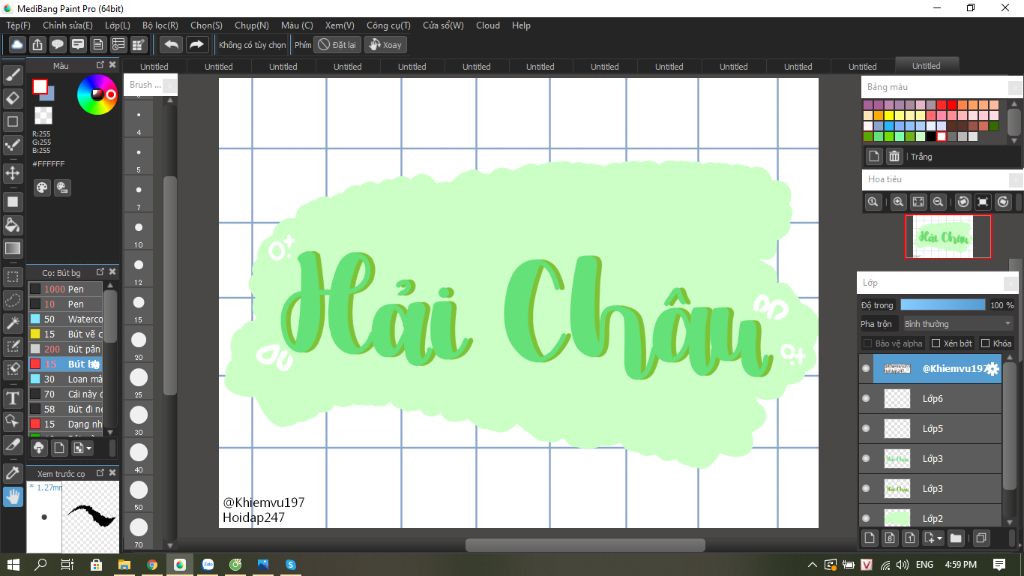This screenshot has height=576, width=1024.
Task: Select the Eyedropper tool
Action: [12, 473]
